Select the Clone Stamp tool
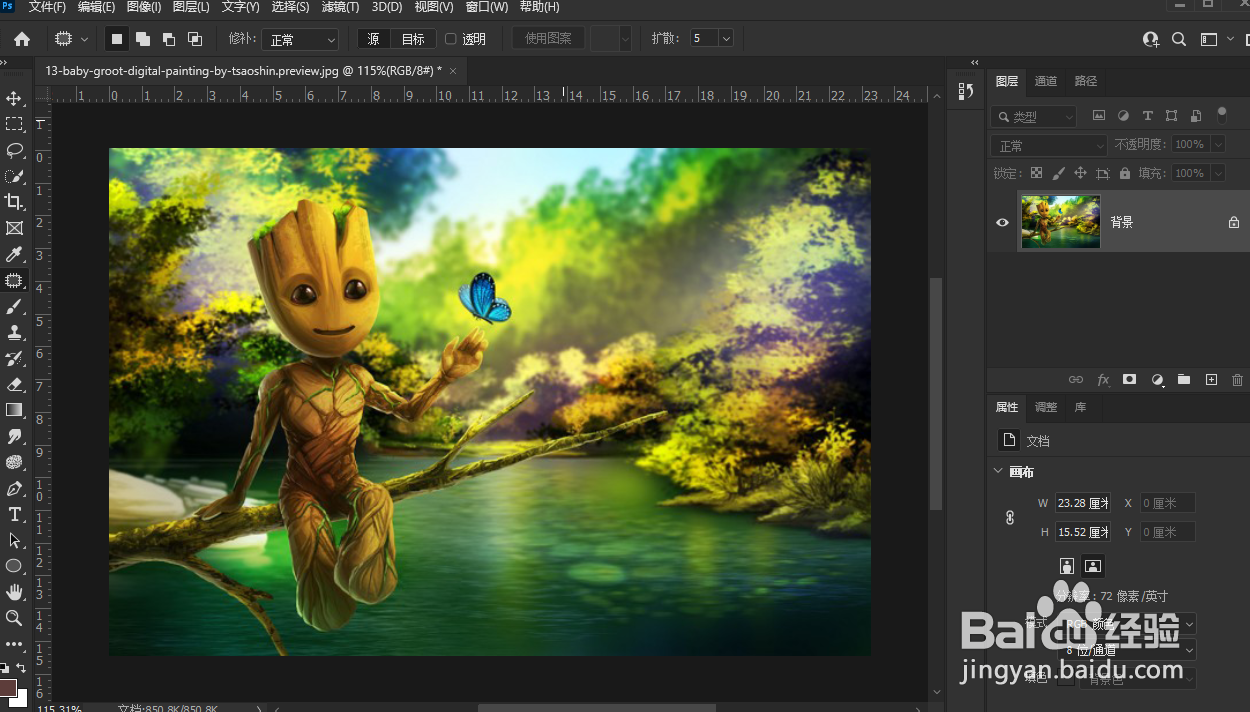This screenshot has width=1250, height=712. point(14,332)
